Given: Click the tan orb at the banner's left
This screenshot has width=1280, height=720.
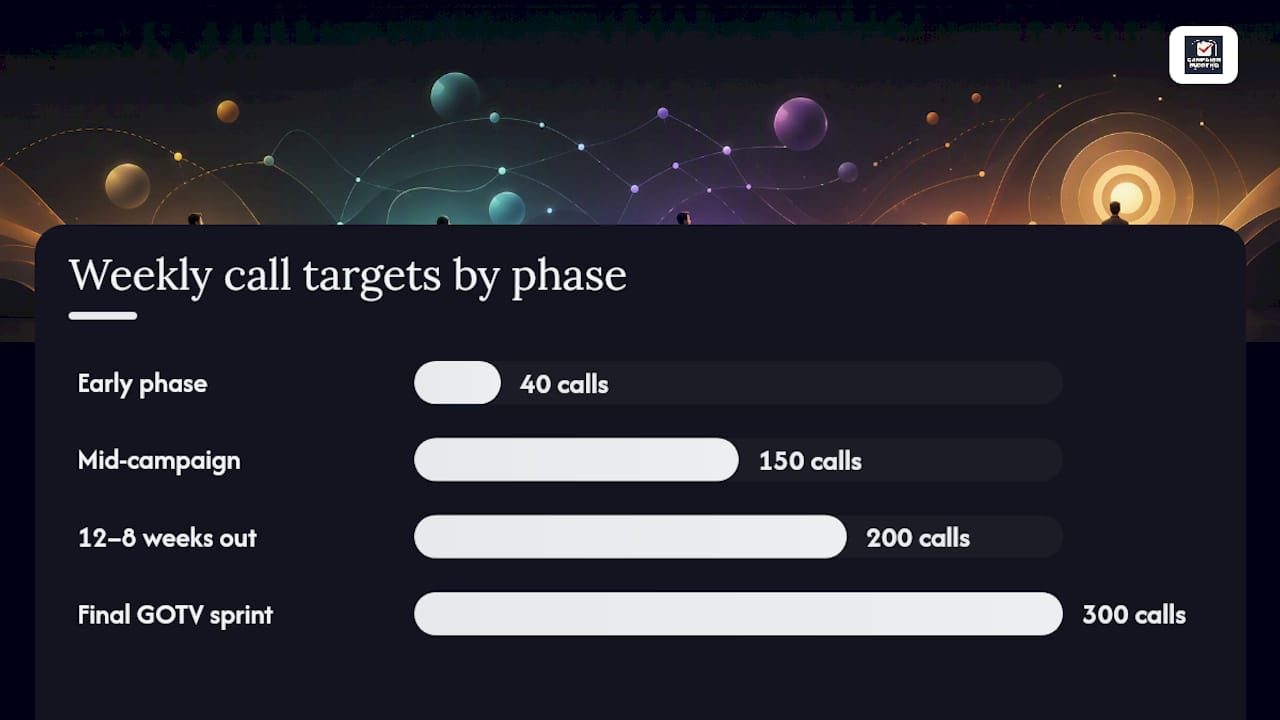Looking at the screenshot, I should click(x=127, y=186).
